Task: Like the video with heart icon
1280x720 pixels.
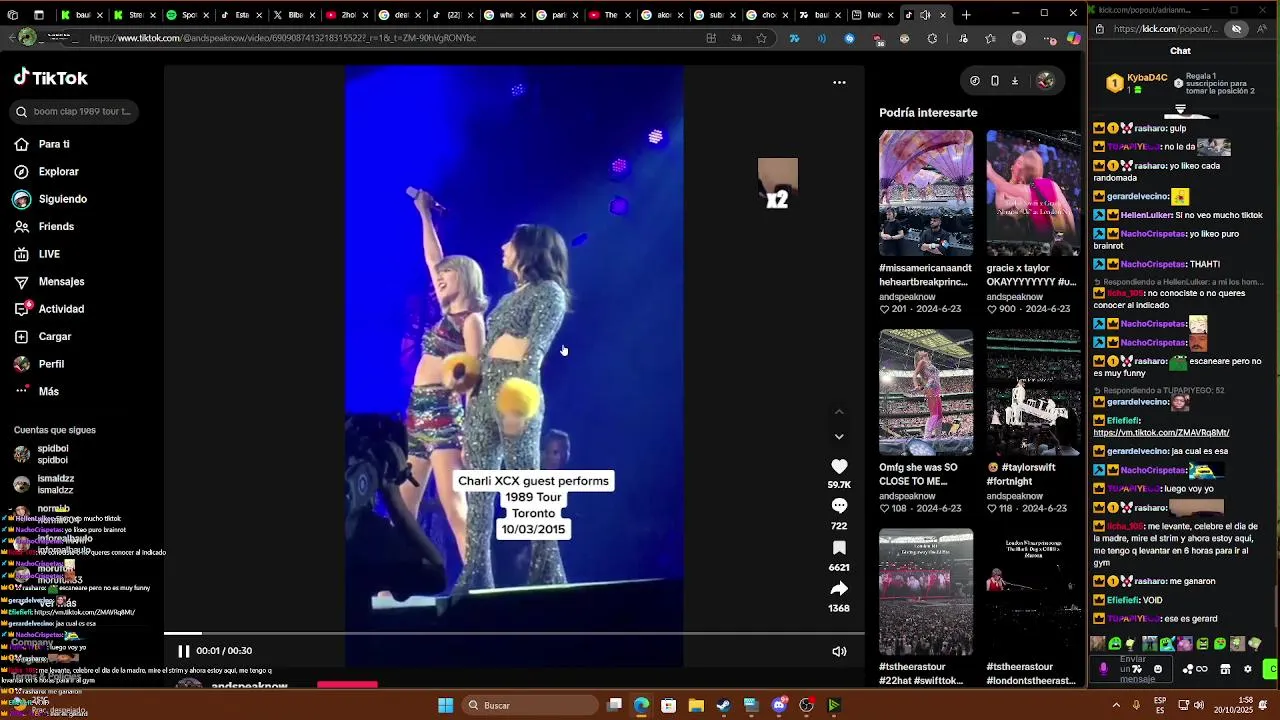Action: tap(839, 466)
